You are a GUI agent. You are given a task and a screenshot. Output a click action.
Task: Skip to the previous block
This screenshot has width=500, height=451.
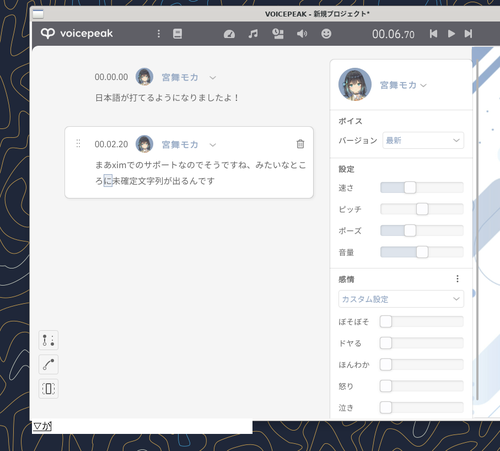click(x=433, y=34)
